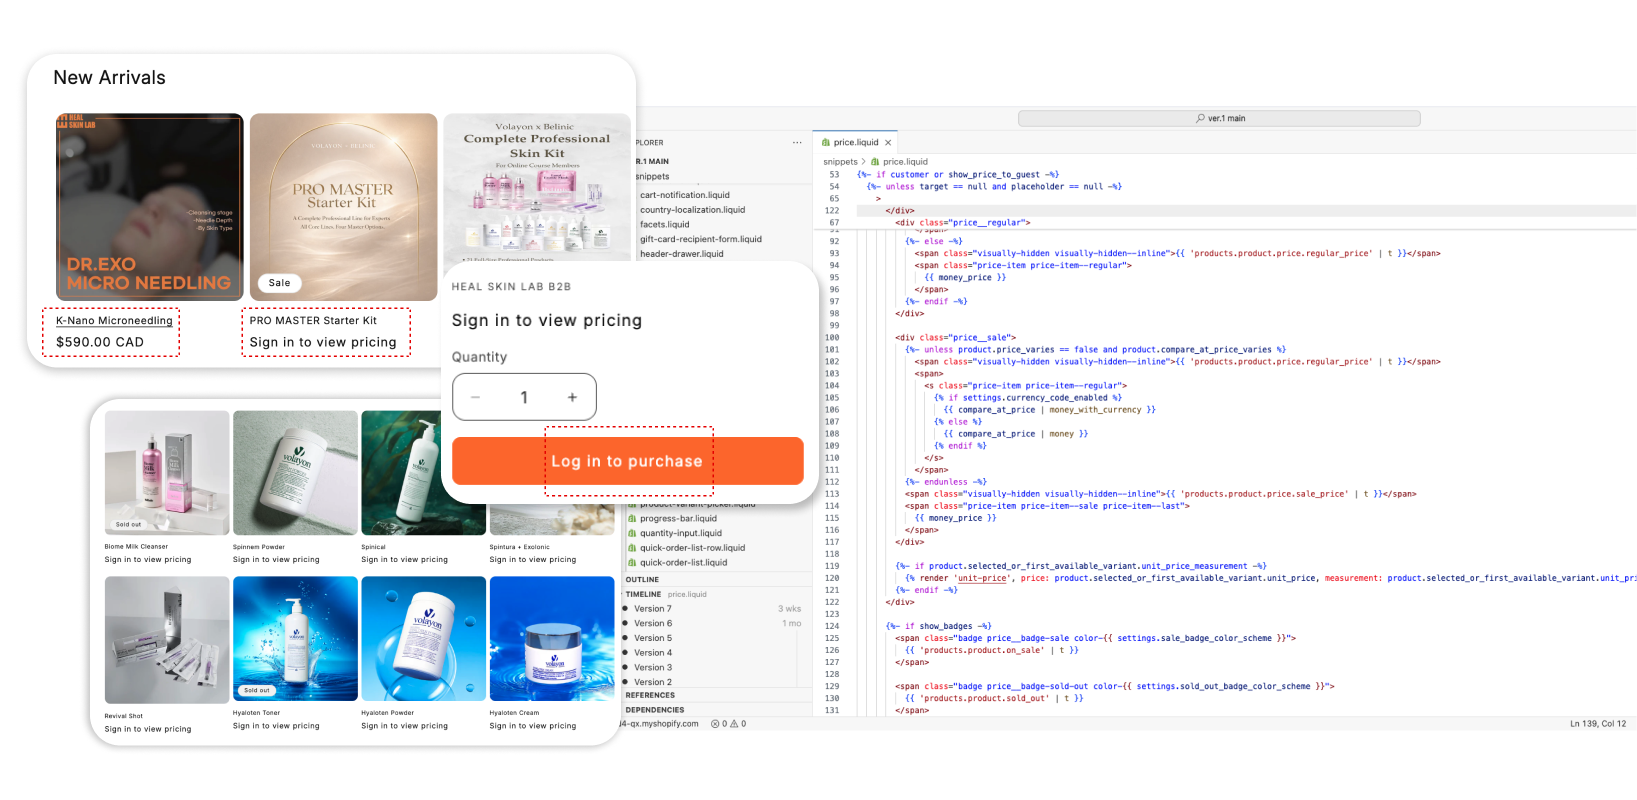Increase quantity with the plus button
The width and height of the screenshot is (1637, 800).
(x=572, y=397)
